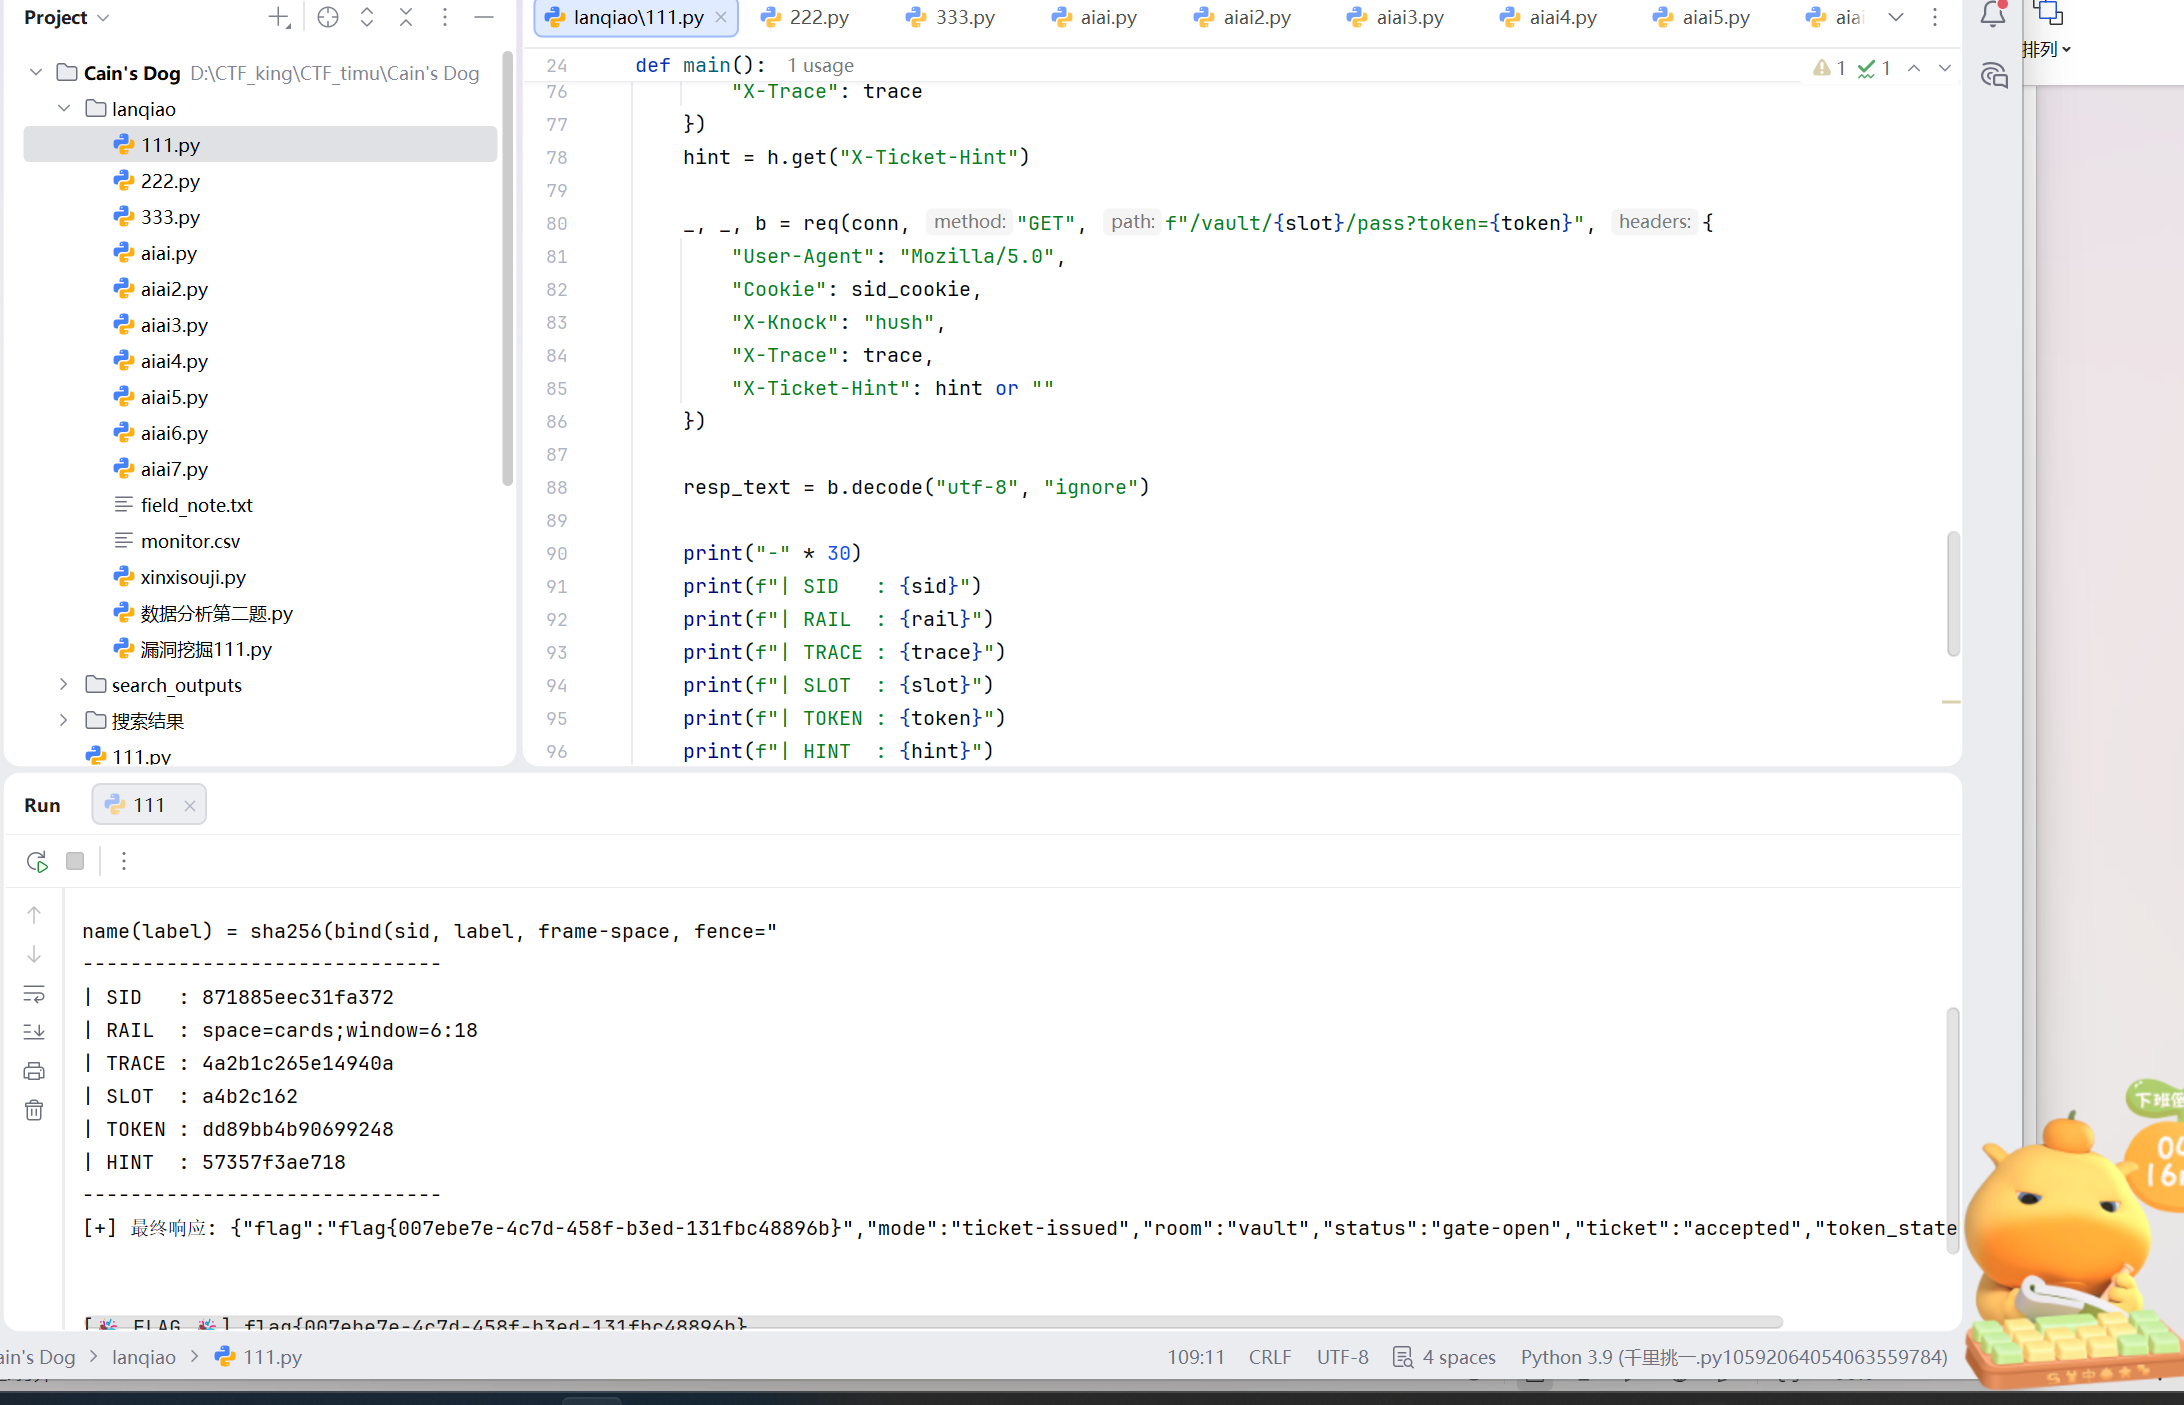Switch to the 333.py editor tab
2184x1405 pixels.
[951, 17]
